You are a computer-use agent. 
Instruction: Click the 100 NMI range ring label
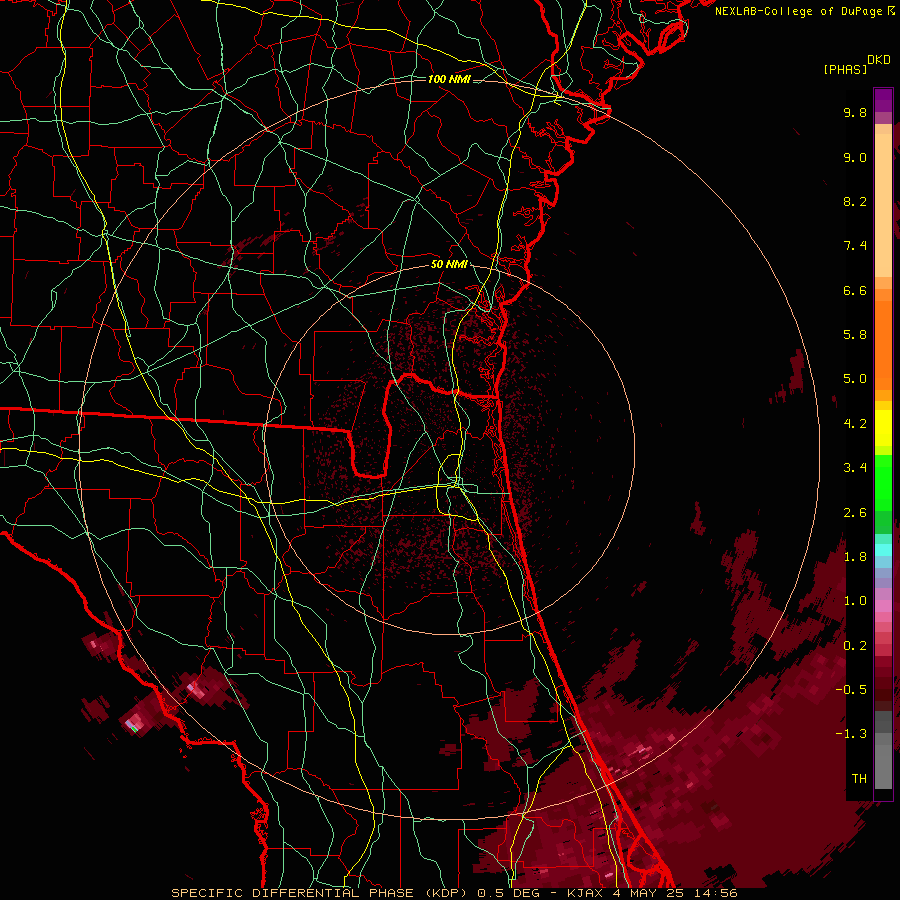coord(449,79)
